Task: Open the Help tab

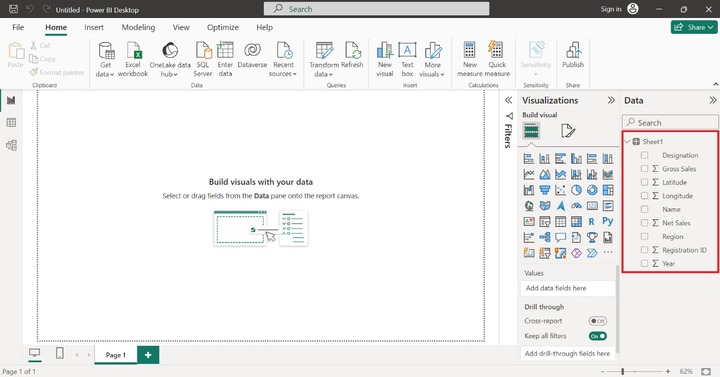Action: point(264,27)
